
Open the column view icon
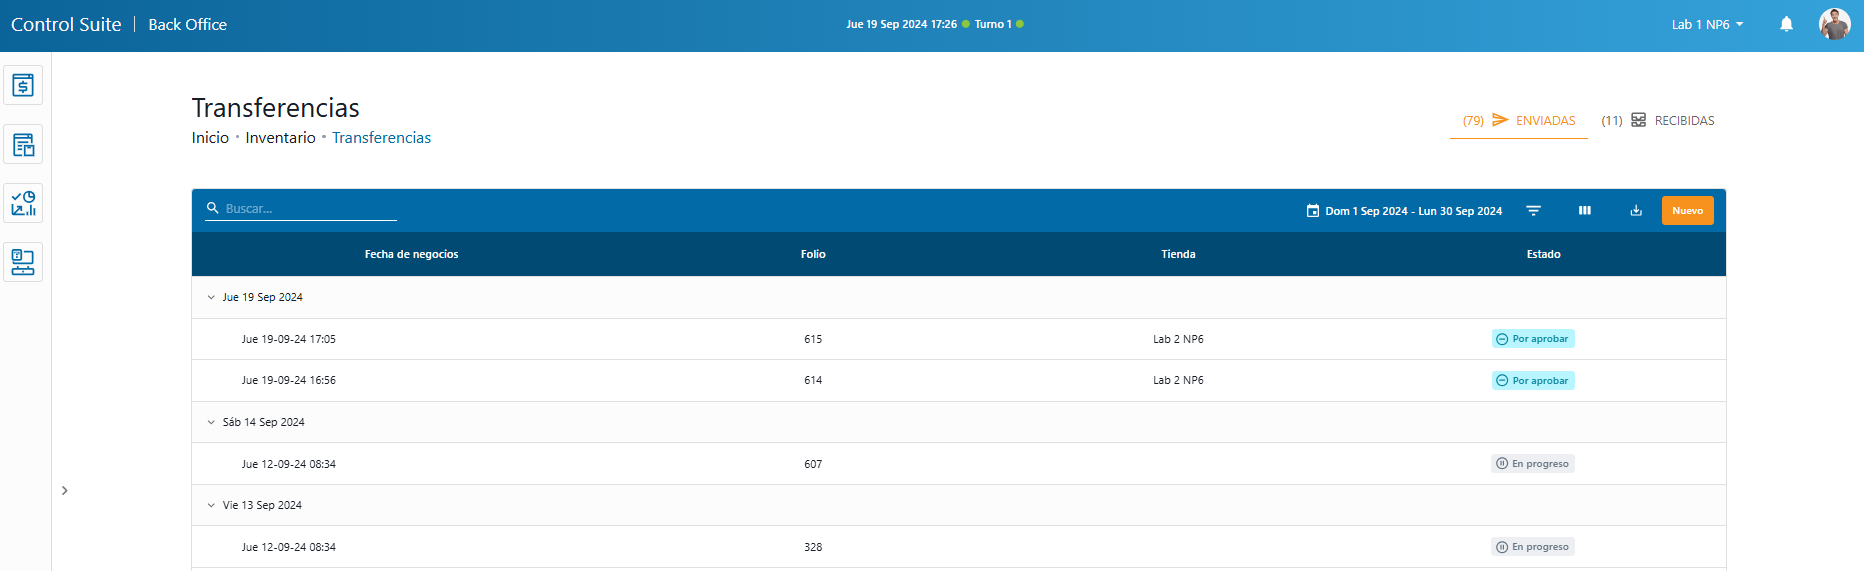[x=1585, y=211]
